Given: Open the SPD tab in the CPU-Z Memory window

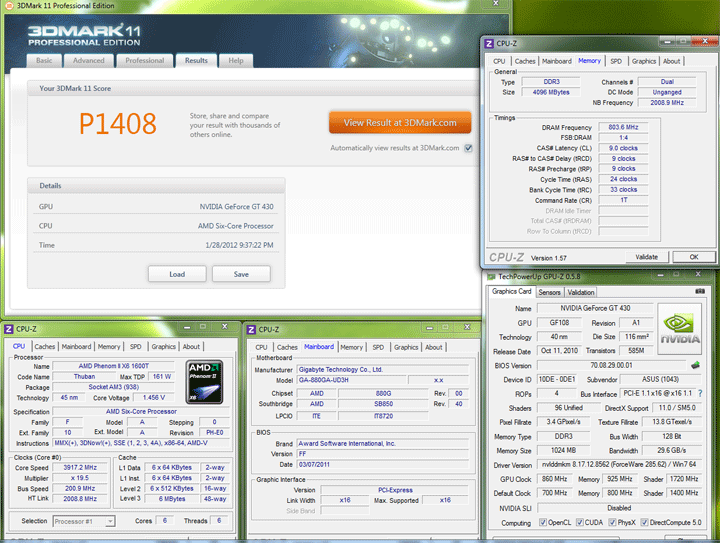Looking at the screenshot, I should (616, 61).
